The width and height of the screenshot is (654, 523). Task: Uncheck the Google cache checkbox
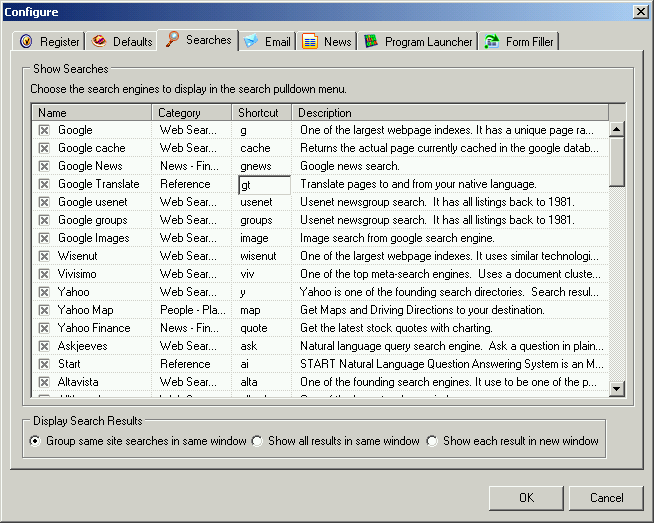coord(44,148)
